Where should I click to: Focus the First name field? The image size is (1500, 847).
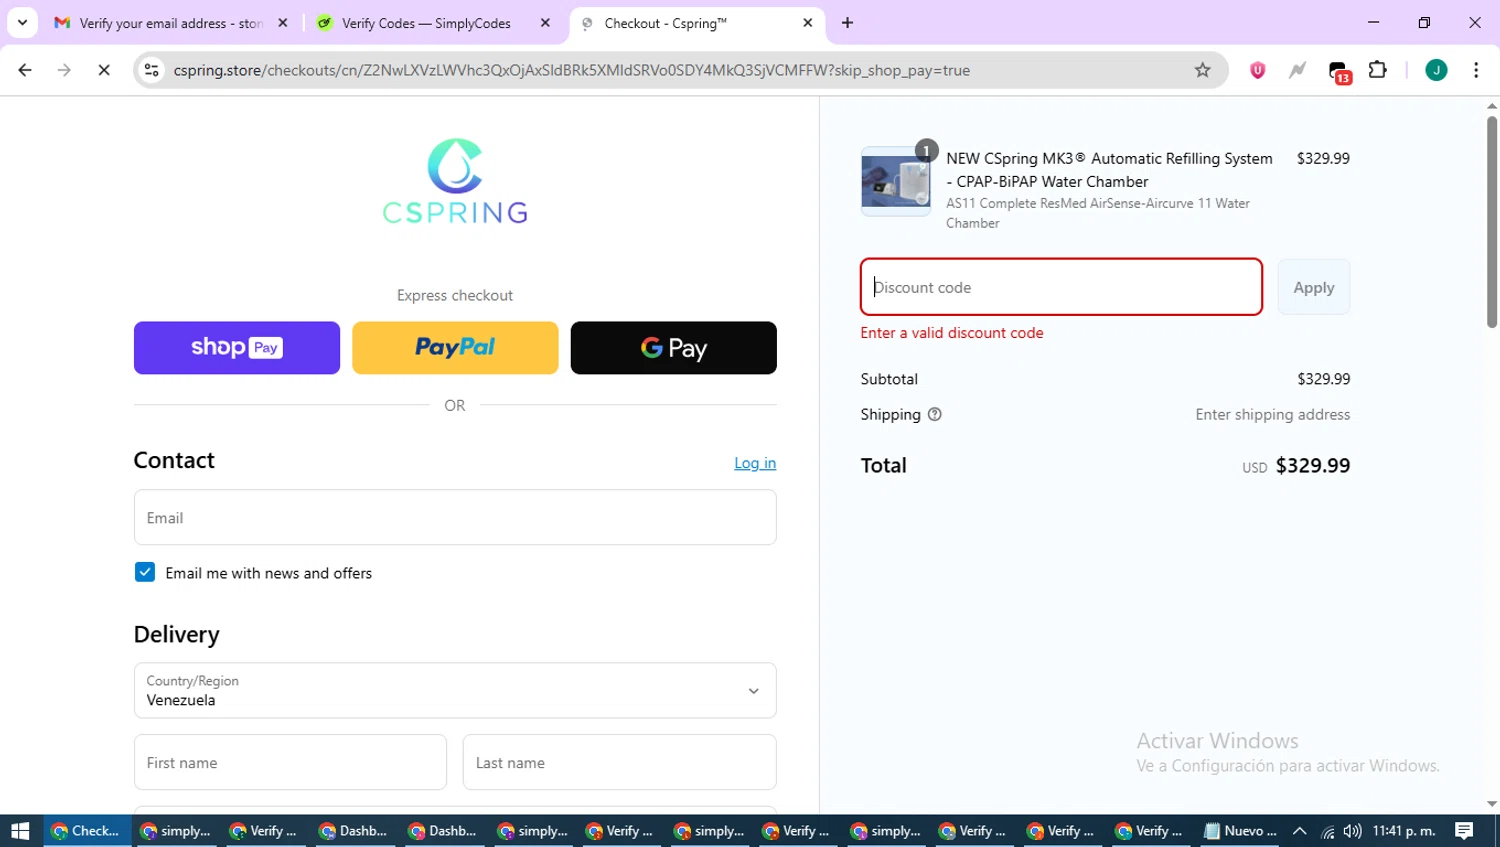point(290,762)
